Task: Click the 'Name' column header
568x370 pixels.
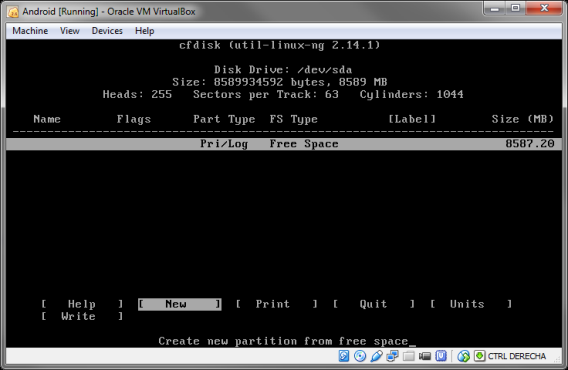Action: click(x=47, y=119)
